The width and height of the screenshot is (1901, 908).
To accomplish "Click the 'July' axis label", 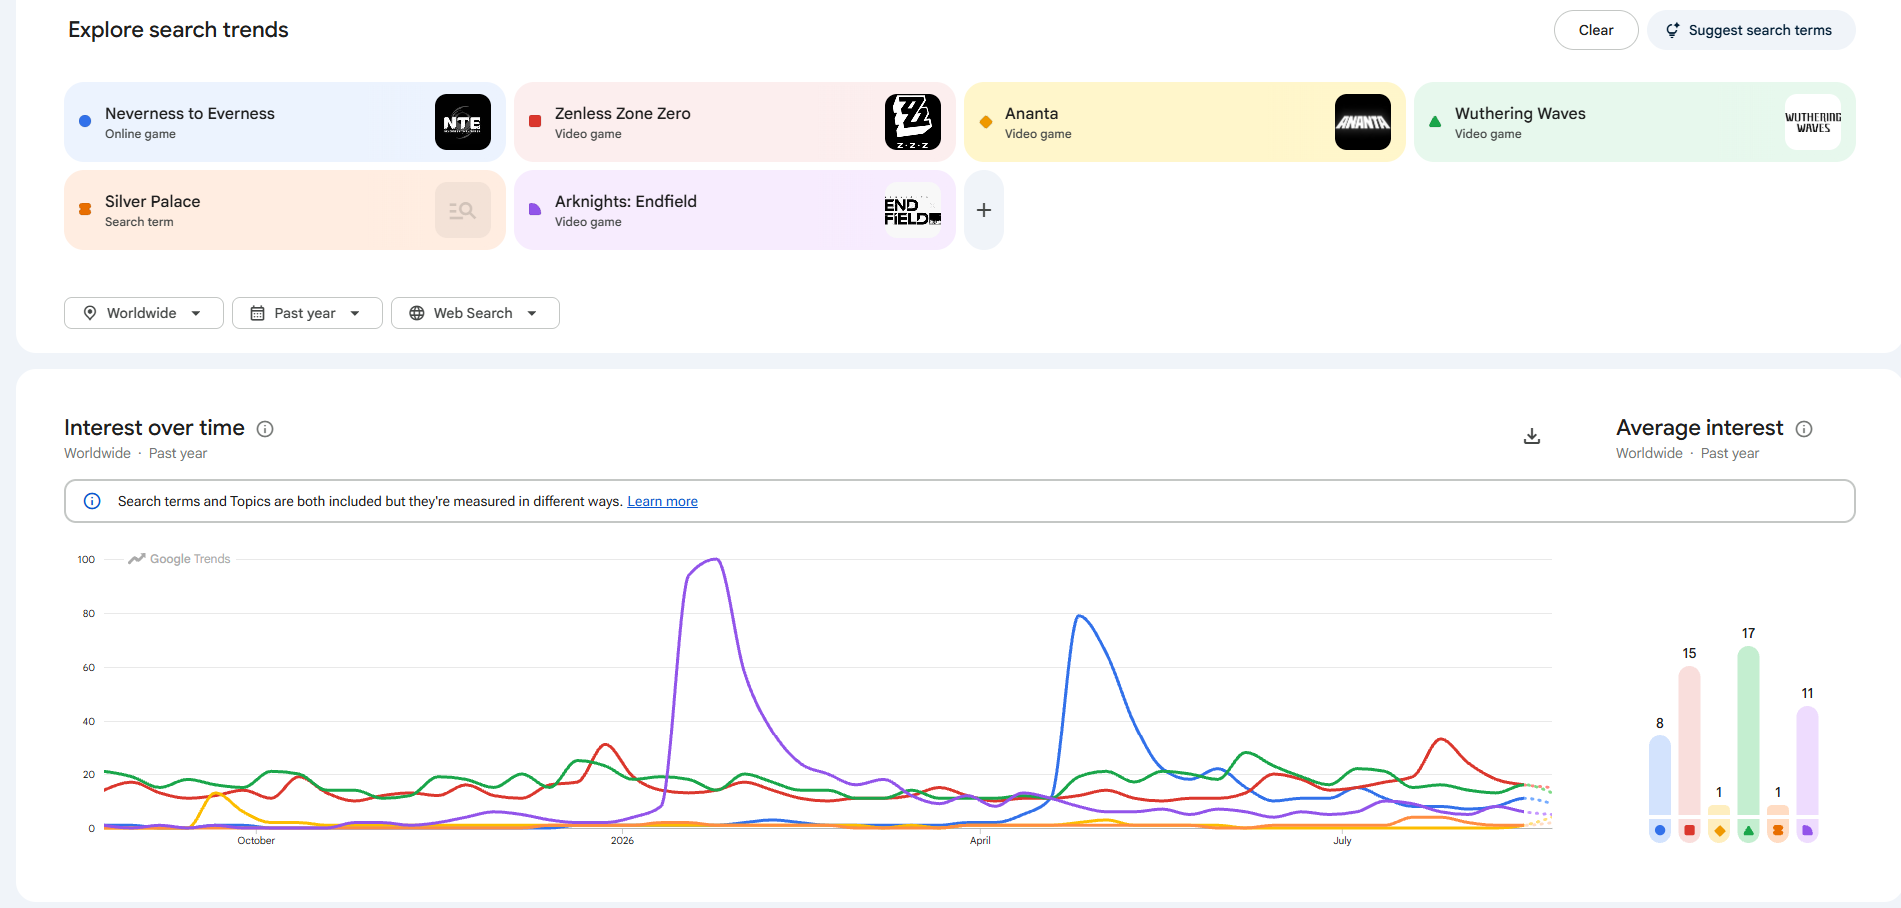I will pyautogui.click(x=1342, y=841).
